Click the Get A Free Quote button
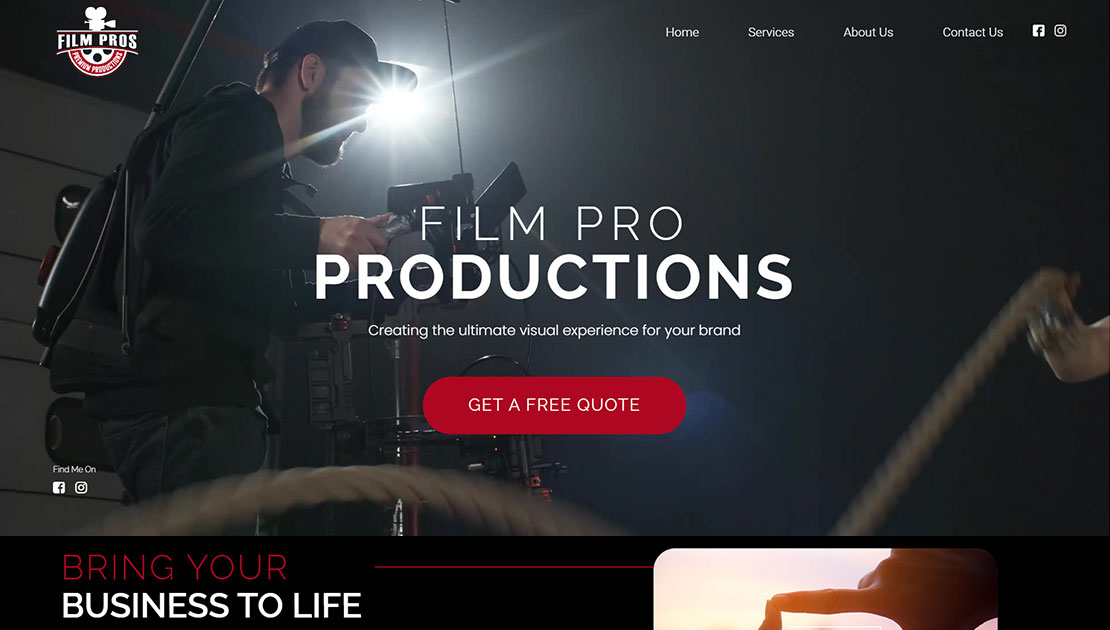 (x=554, y=405)
